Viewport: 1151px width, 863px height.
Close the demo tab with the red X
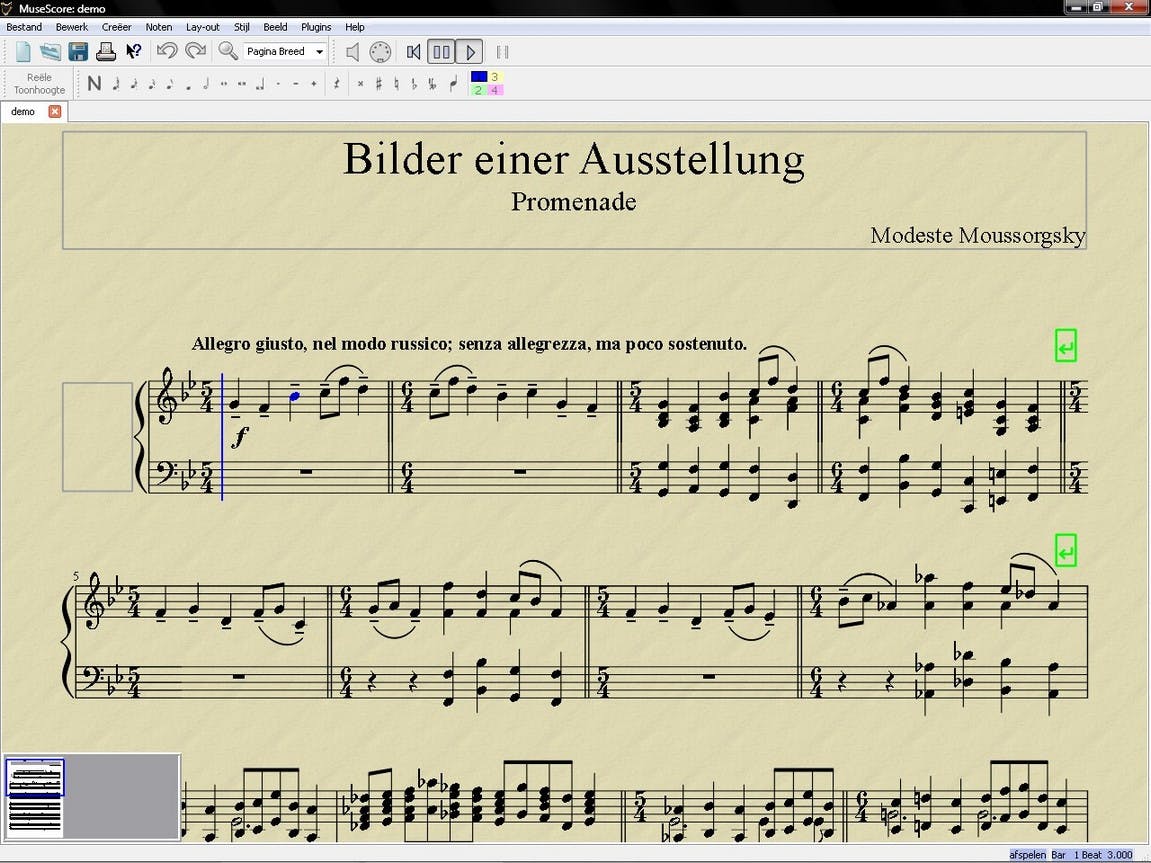[54, 112]
